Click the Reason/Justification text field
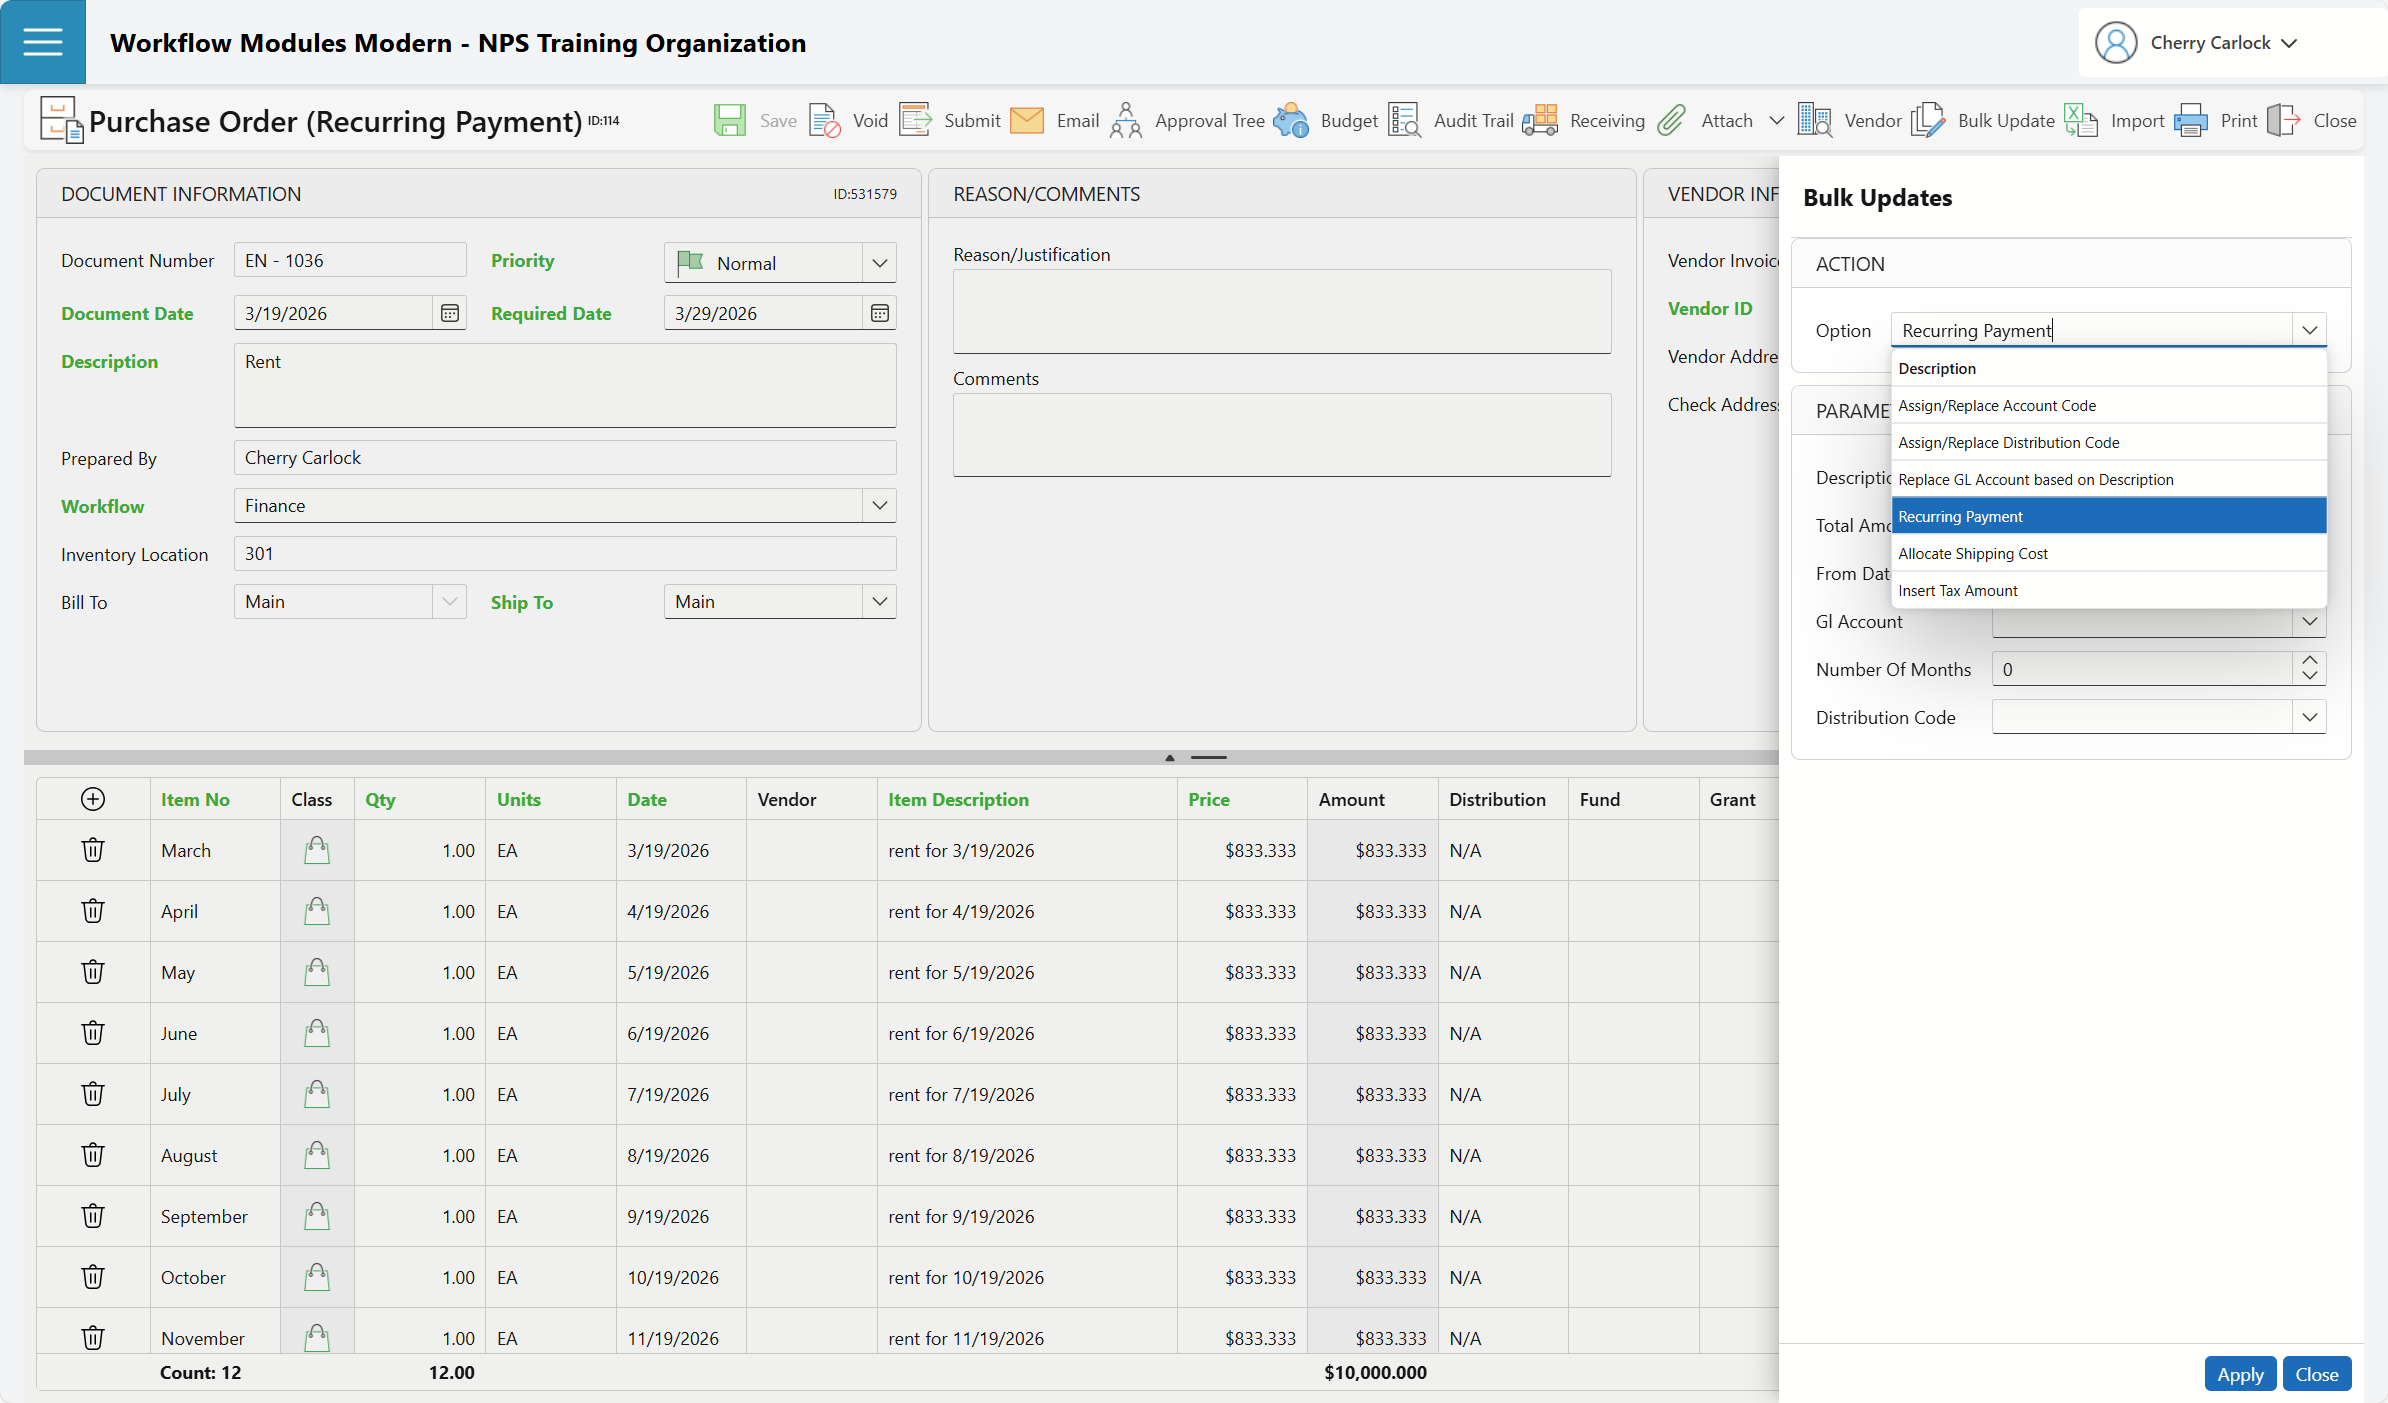The image size is (2388, 1403). [1281, 311]
